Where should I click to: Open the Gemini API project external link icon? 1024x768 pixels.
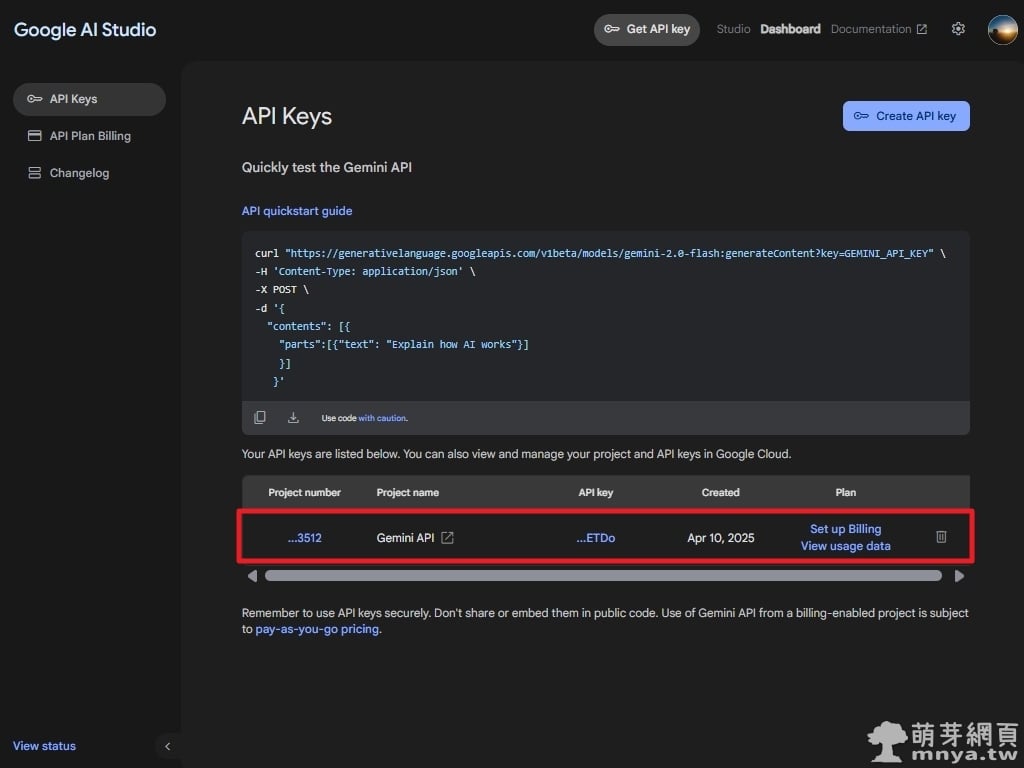(448, 538)
